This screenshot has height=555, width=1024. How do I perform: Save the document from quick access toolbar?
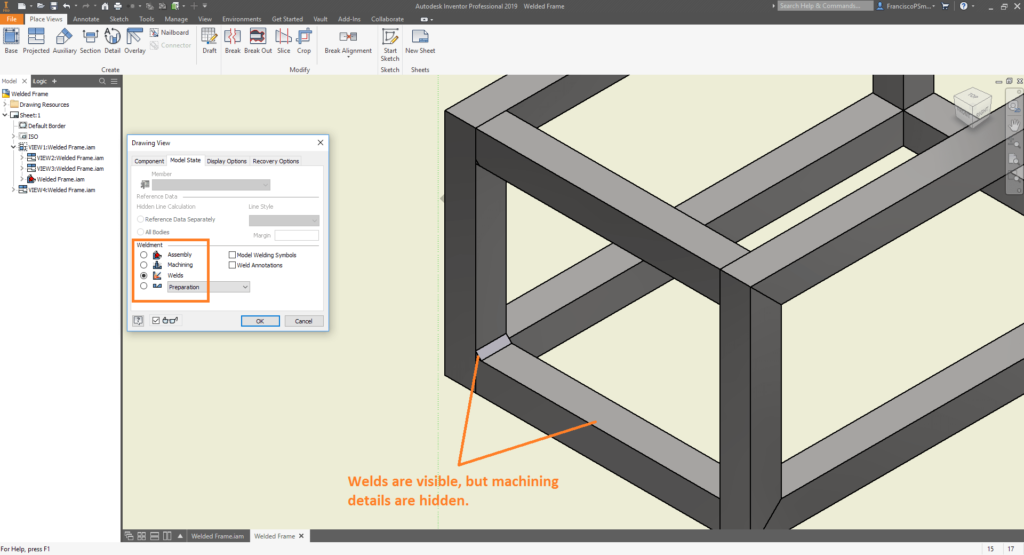pyautogui.click(x=53, y=6)
